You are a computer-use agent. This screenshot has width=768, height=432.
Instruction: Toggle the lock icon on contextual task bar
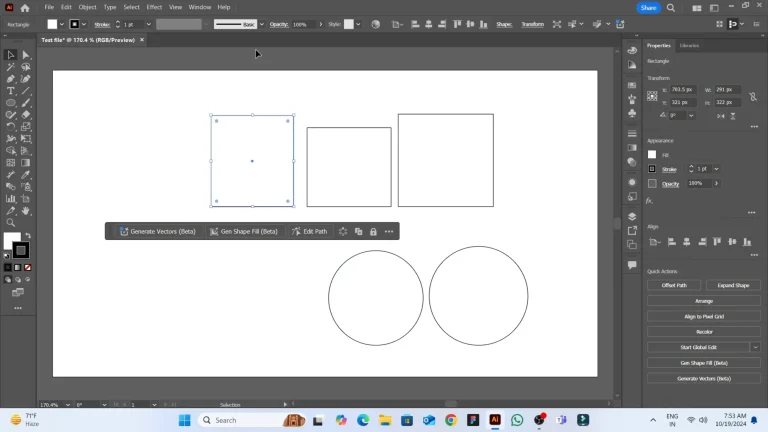tap(373, 232)
